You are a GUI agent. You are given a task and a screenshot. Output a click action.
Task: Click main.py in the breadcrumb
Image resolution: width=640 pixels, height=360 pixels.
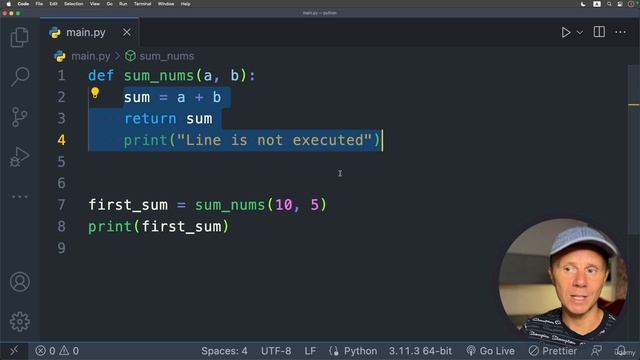click(91, 56)
